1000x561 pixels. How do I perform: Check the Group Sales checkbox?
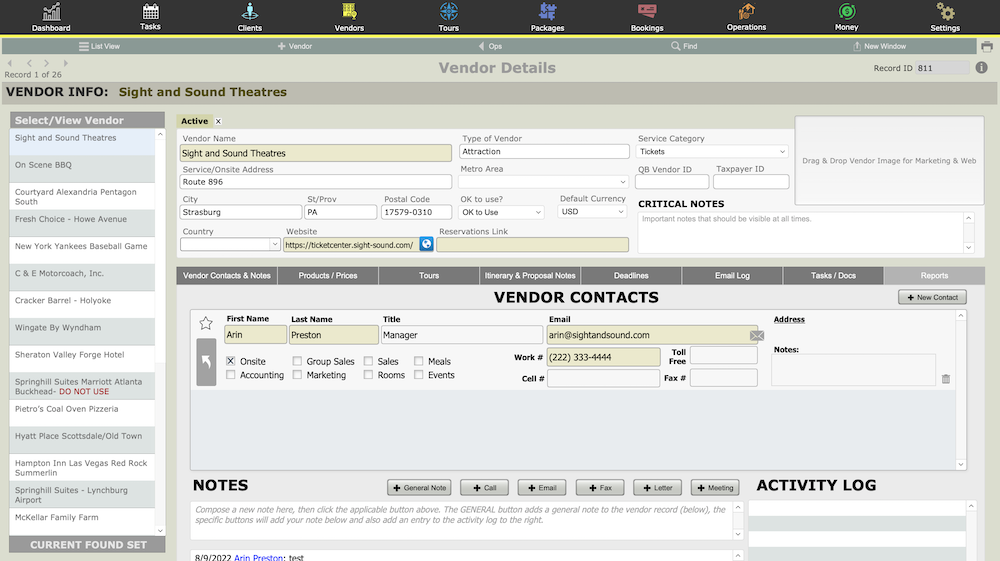click(297, 361)
